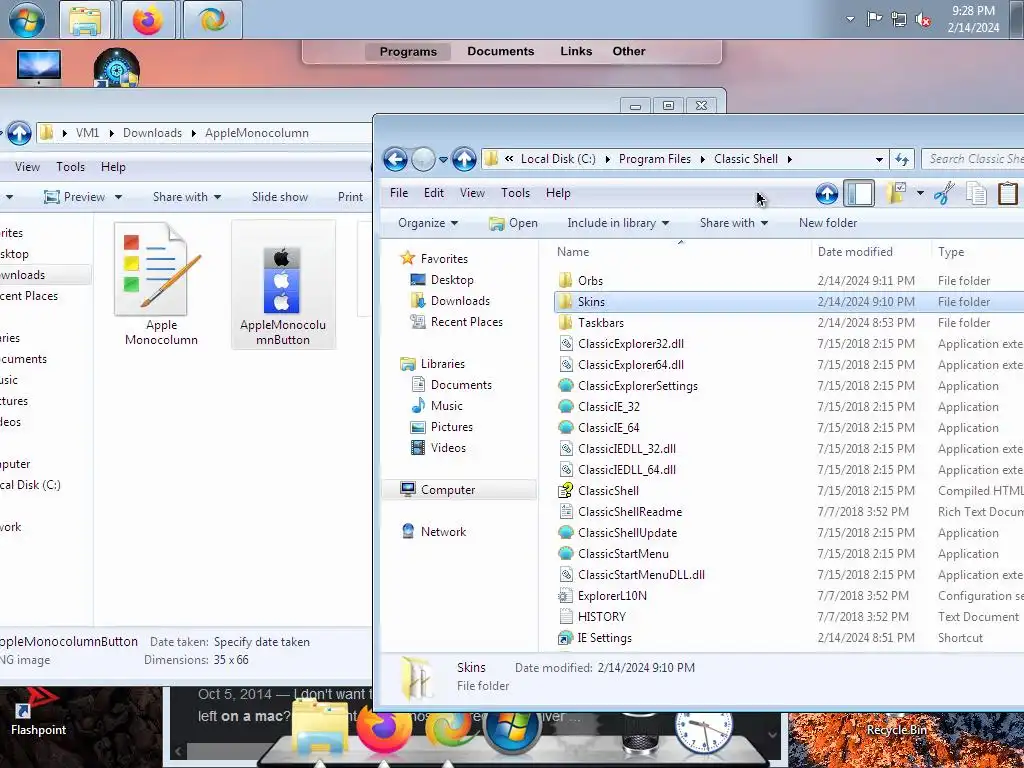Screen dimensions: 1024x768
Task: Go back in the Classic Shell window
Action: click(395, 159)
